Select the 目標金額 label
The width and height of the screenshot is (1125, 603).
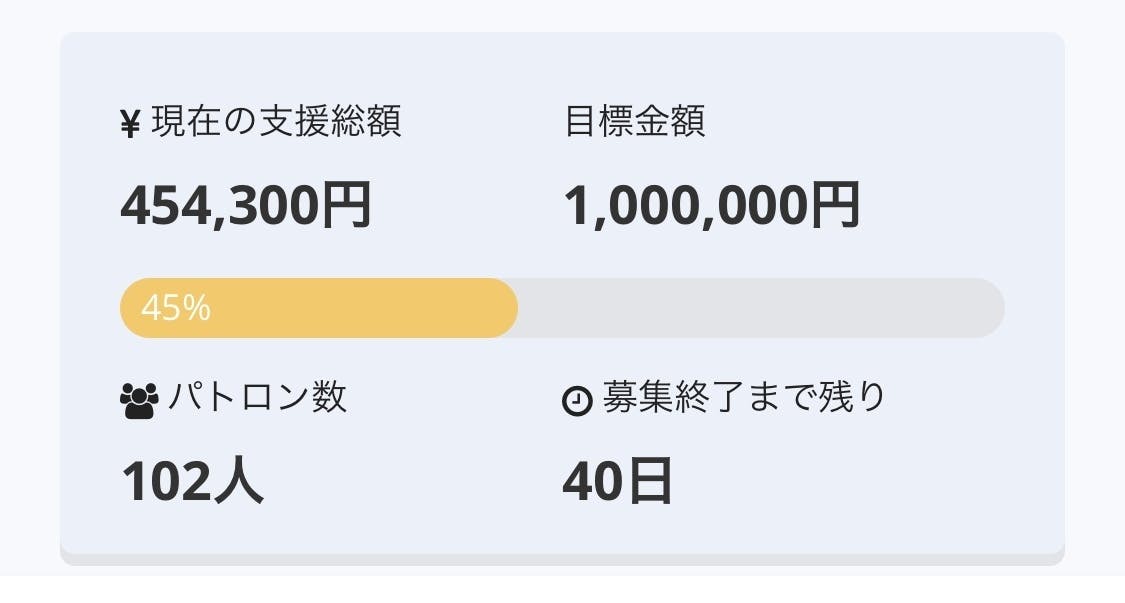635,121
